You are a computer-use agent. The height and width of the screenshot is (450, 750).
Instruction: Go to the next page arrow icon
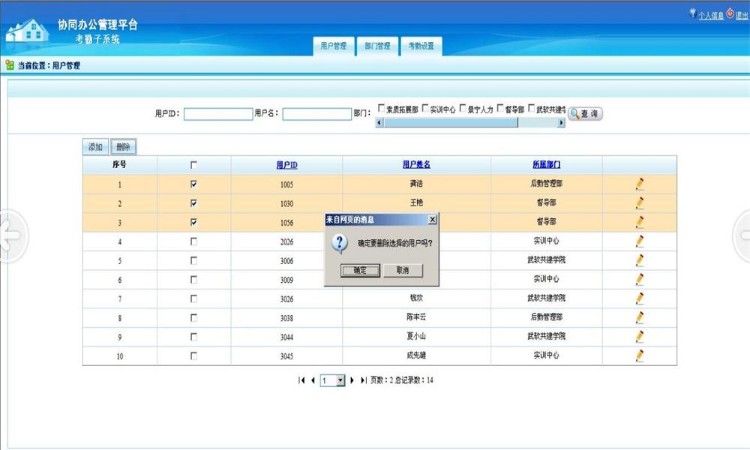point(352,380)
